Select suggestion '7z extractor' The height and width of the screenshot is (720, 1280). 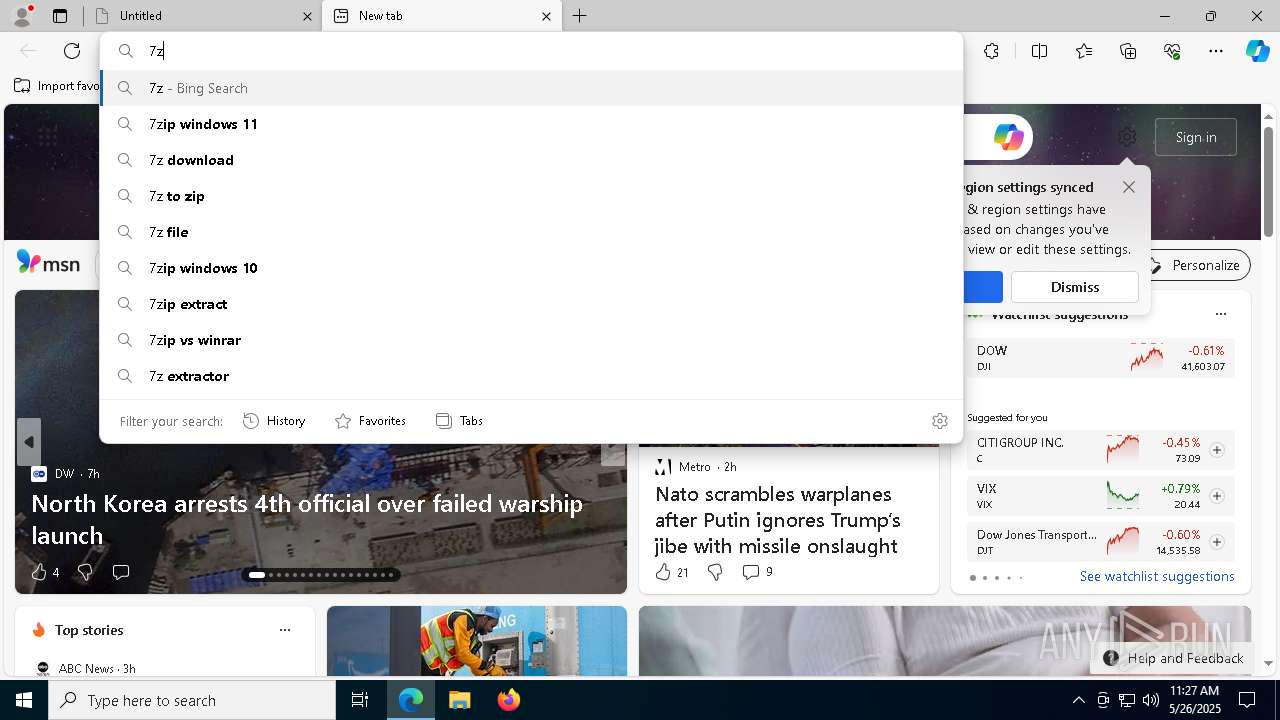coord(531,376)
